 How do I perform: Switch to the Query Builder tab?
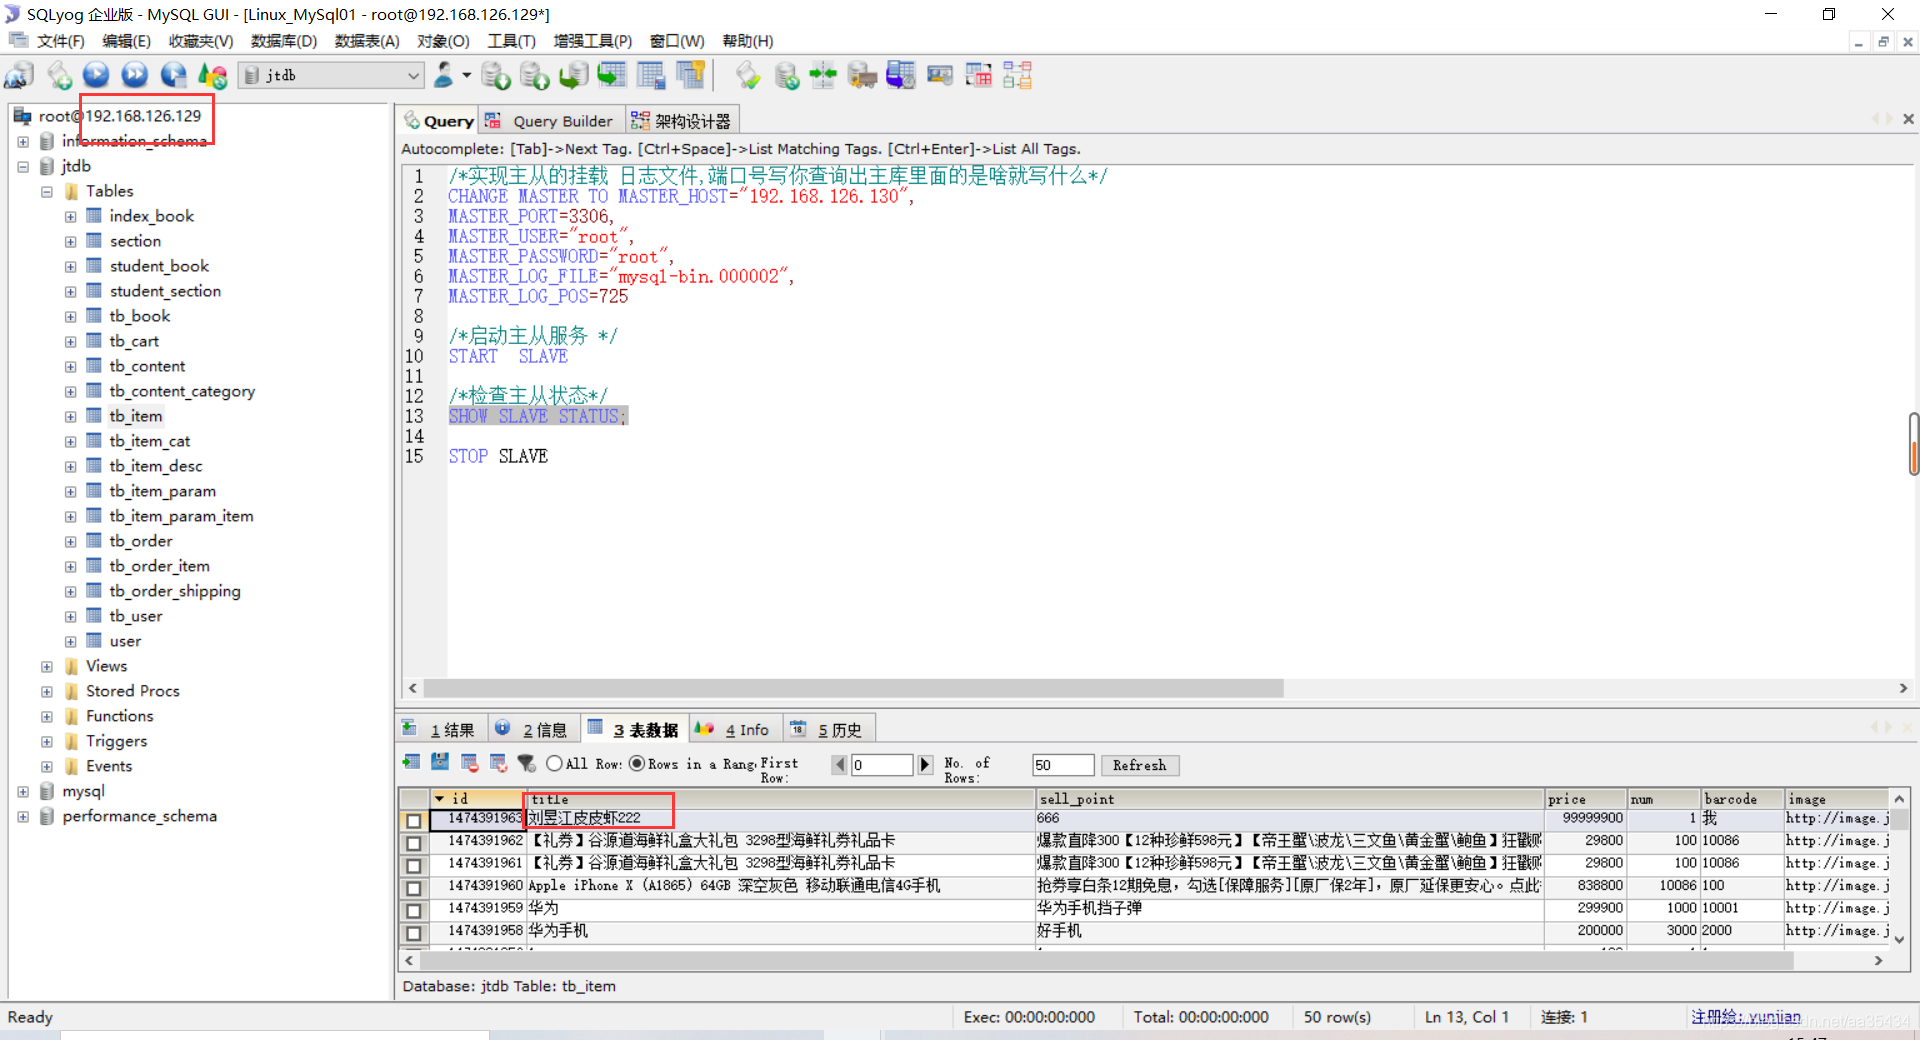point(551,121)
